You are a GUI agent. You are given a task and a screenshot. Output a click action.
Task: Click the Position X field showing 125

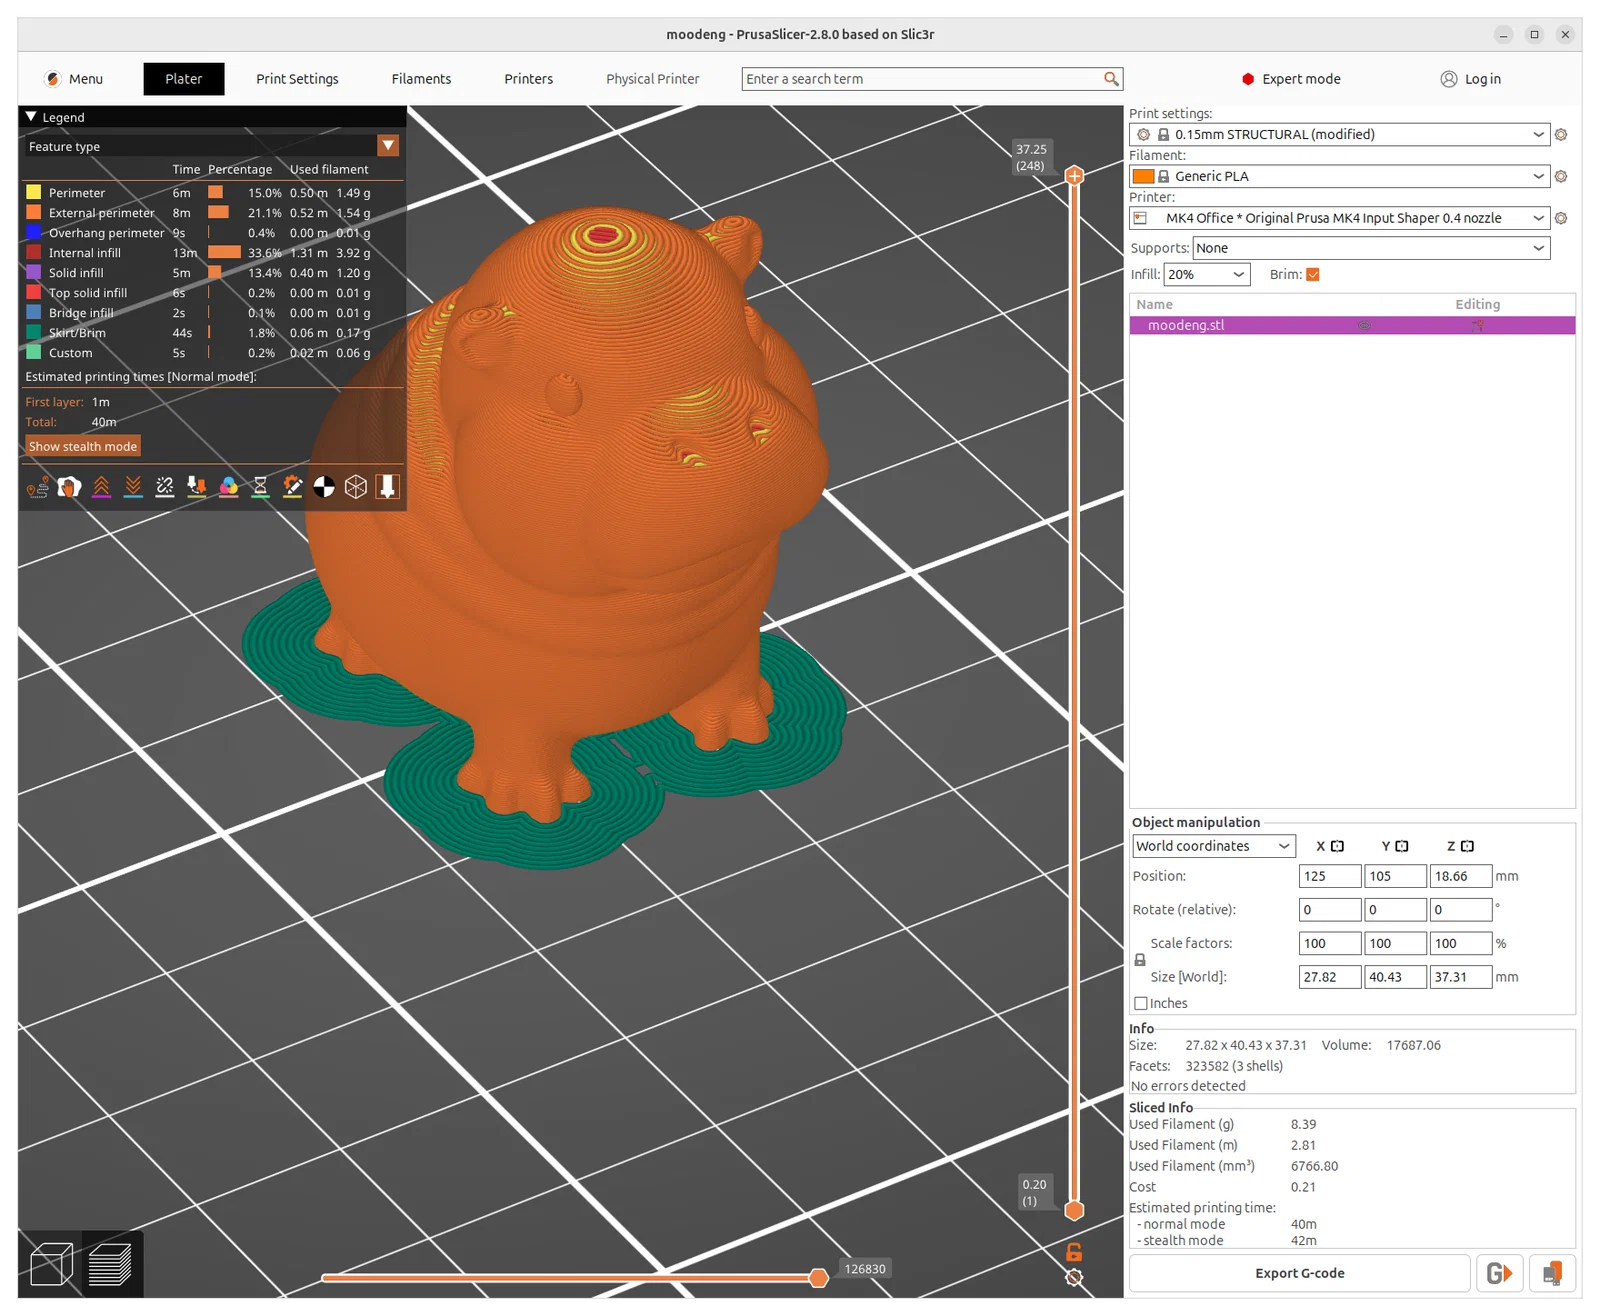(1329, 876)
